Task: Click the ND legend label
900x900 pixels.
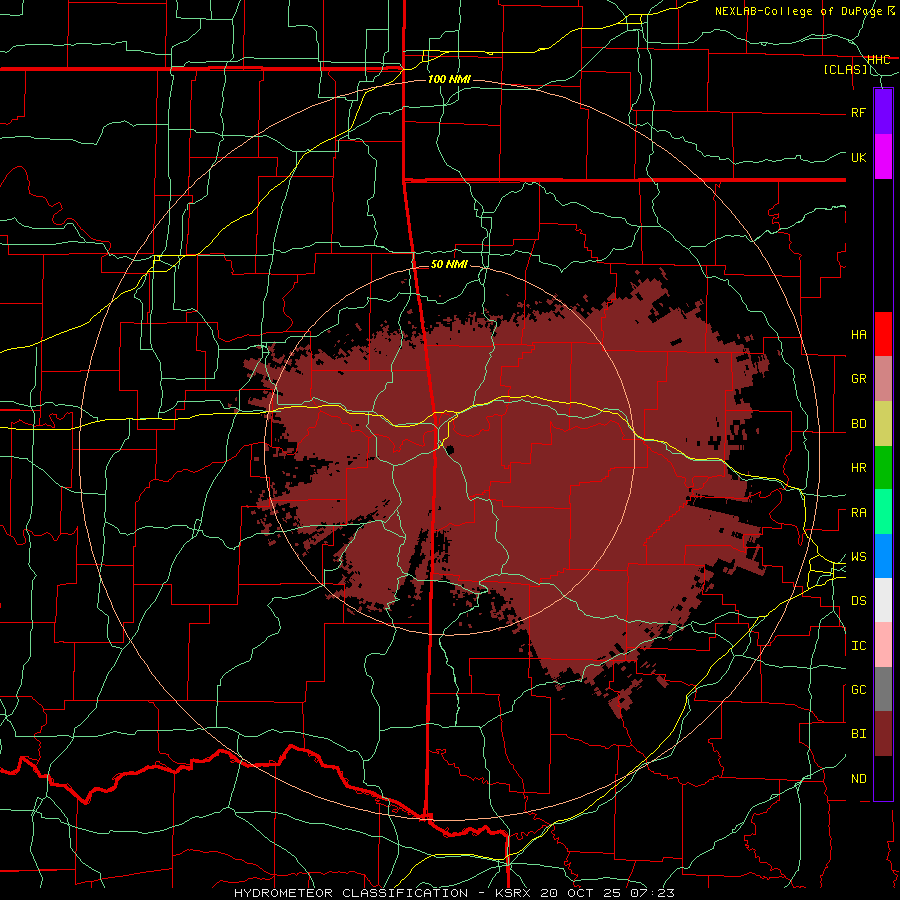Action: click(x=858, y=779)
